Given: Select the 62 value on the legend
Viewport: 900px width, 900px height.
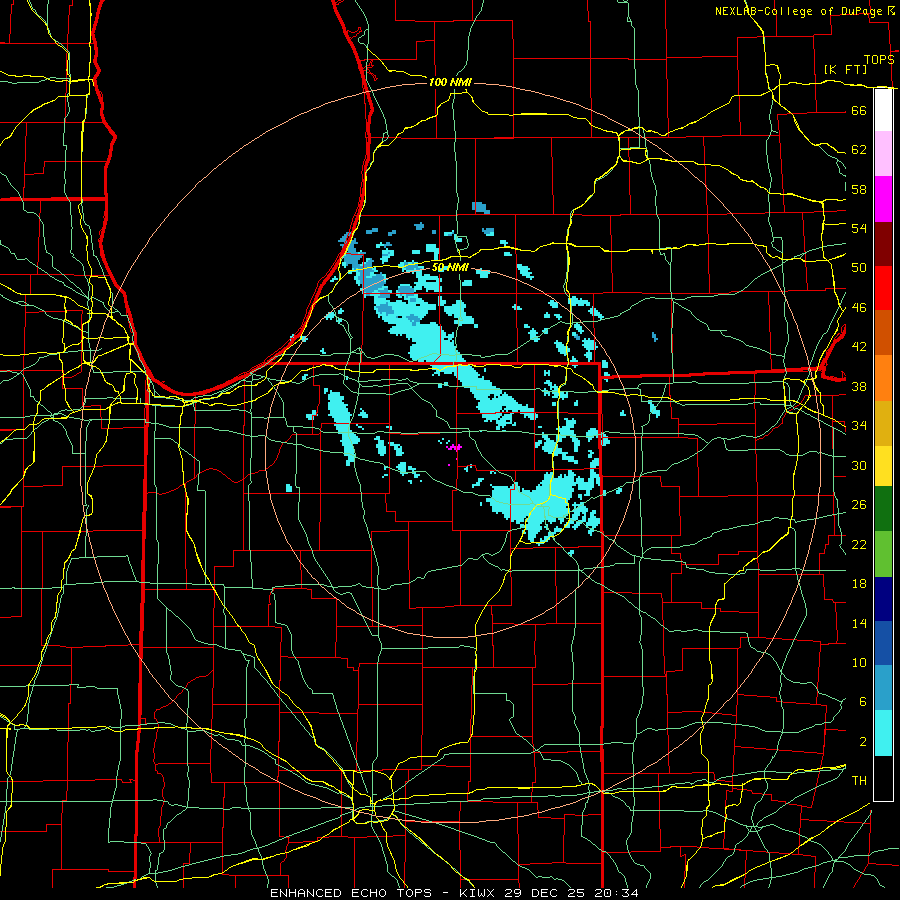Looking at the screenshot, I should [859, 150].
